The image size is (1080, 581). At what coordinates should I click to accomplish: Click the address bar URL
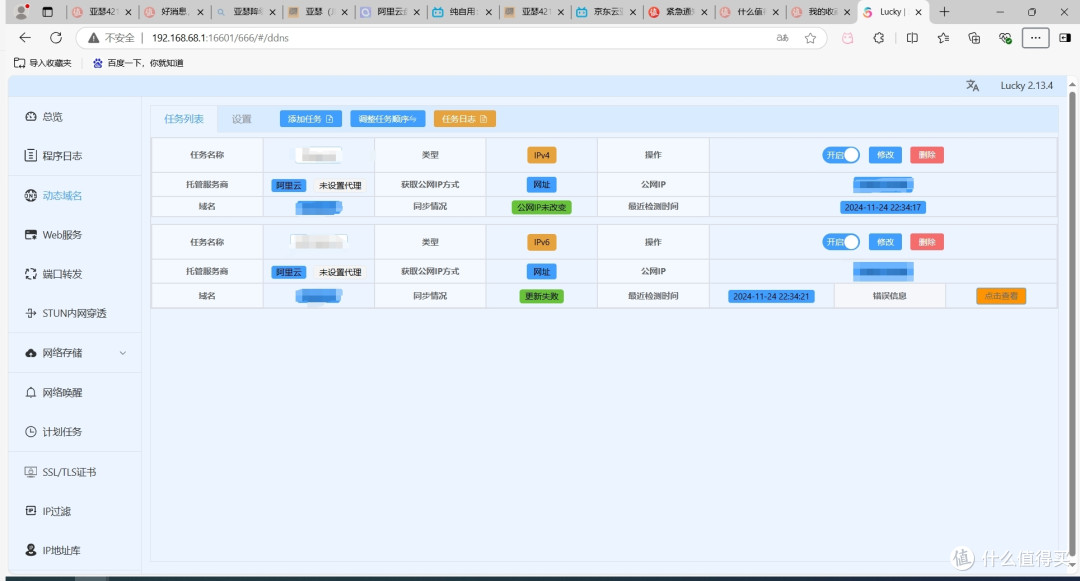pos(220,38)
